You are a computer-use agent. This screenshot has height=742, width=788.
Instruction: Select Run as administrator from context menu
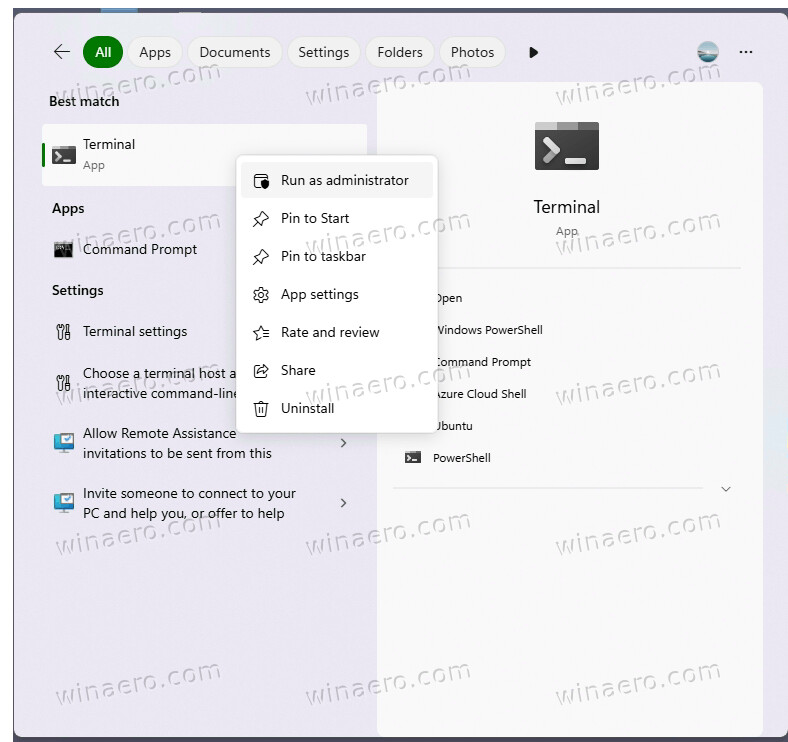pyautogui.click(x=344, y=181)
